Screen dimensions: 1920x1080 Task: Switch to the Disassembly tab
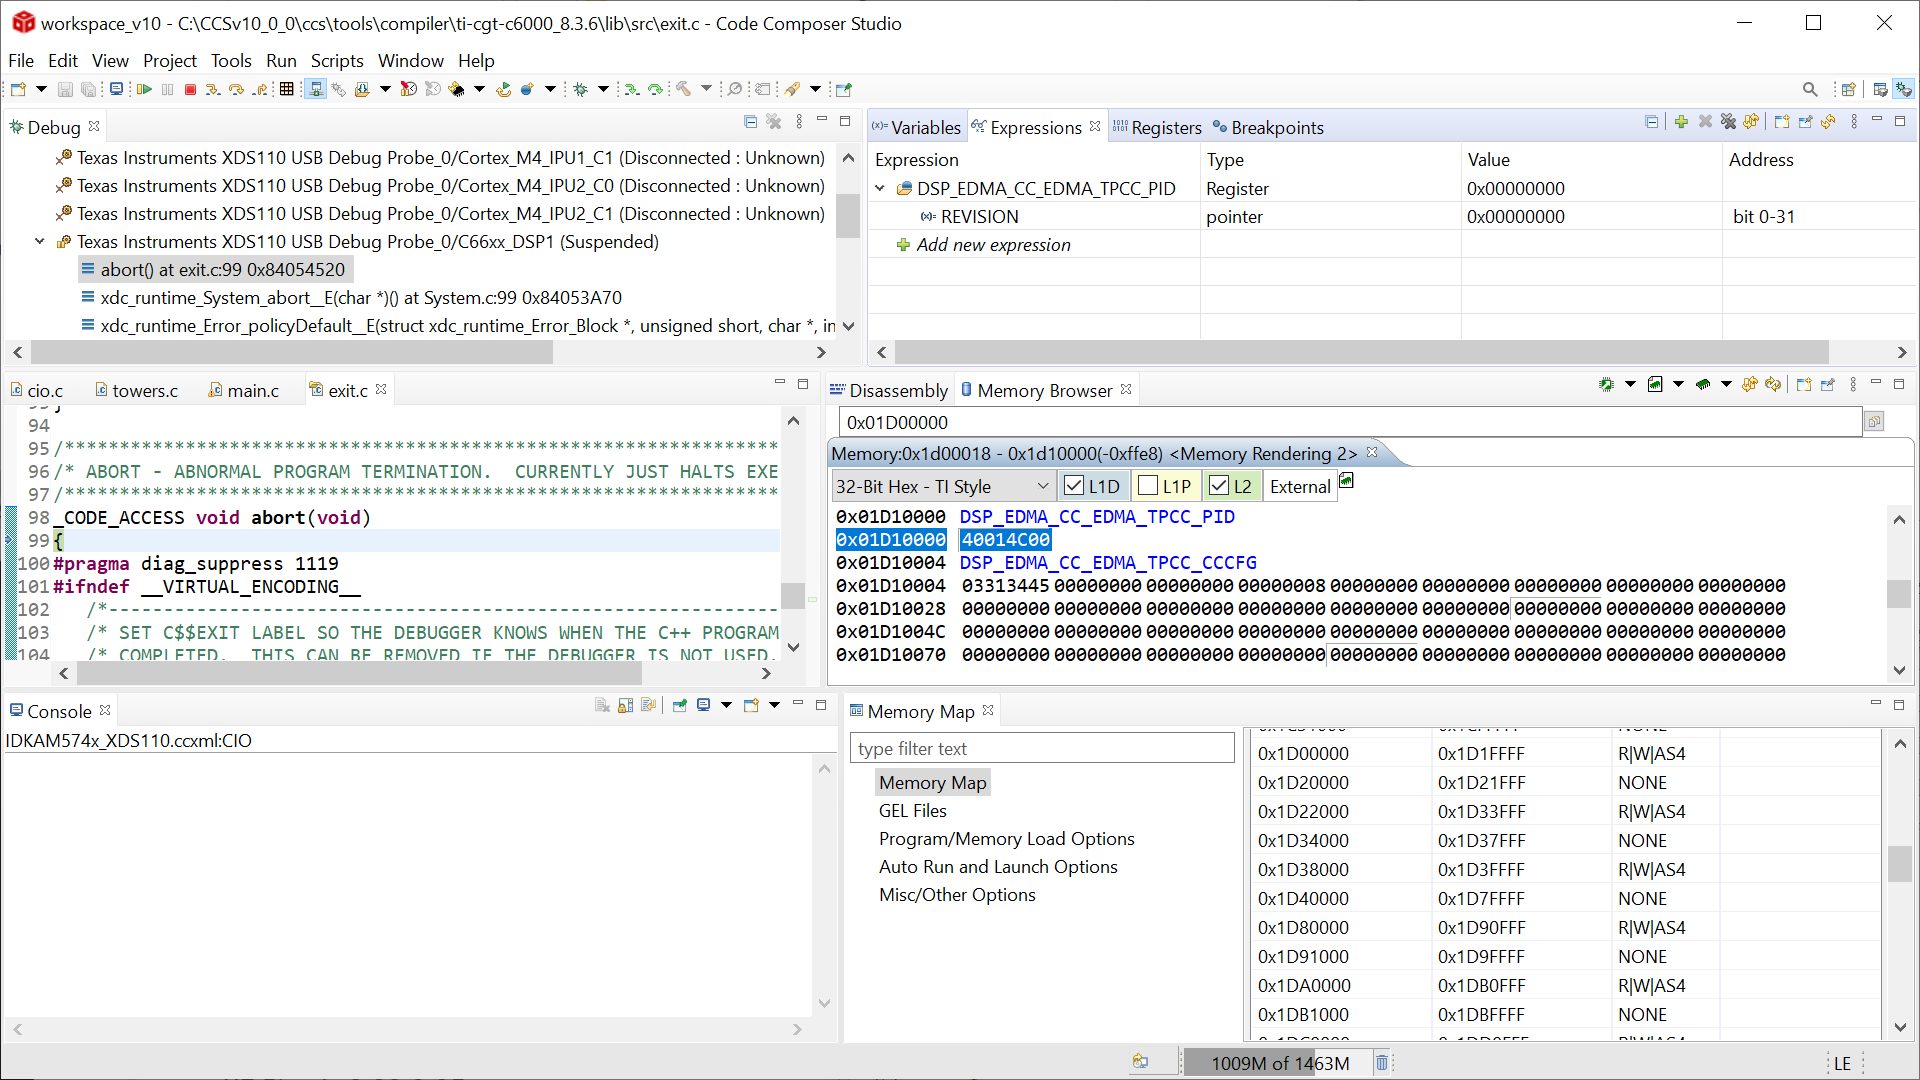click(x=889, y=391)
